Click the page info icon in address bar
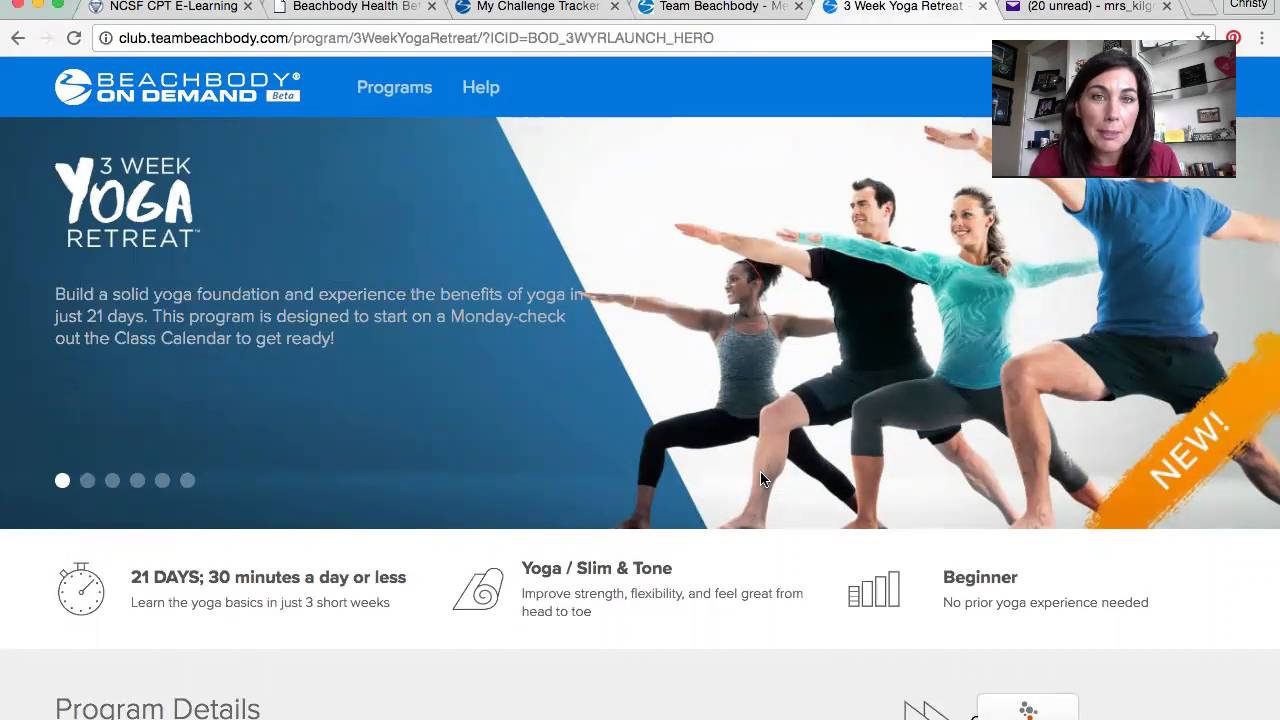The image size is (1280, 720). click(105, 38)
